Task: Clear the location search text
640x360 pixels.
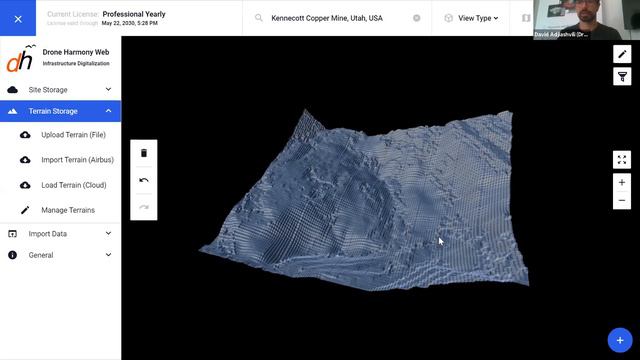Action: pyautogui.click(x=416, y=18)
